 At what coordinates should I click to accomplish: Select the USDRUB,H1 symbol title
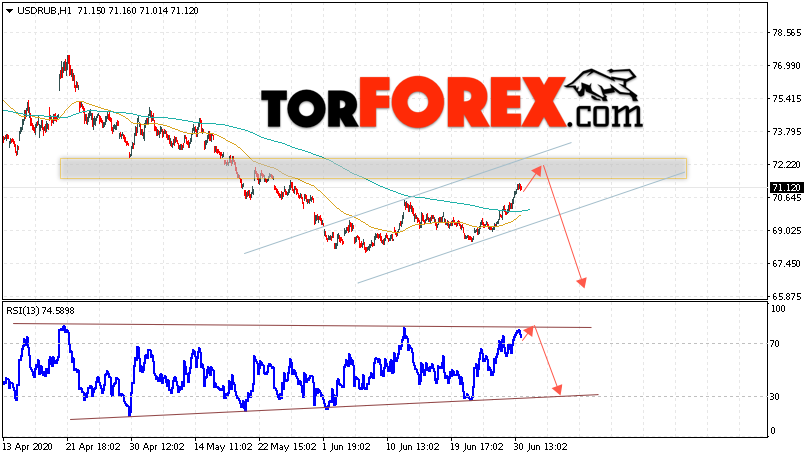[44, 11]
